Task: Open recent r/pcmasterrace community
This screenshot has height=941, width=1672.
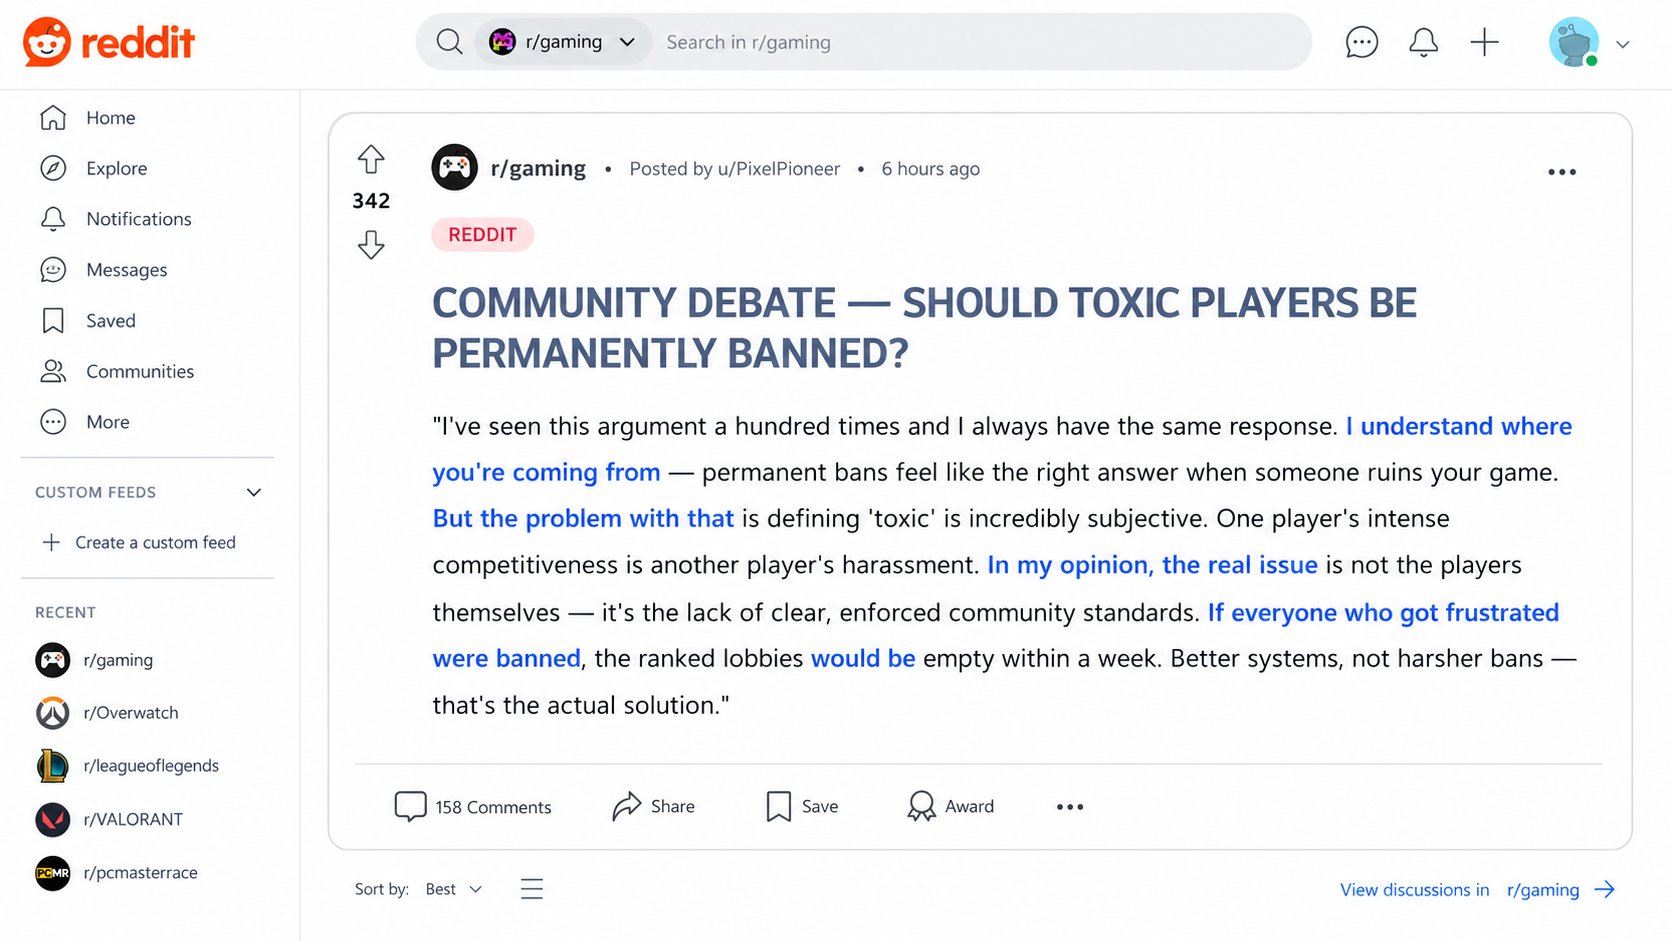Action: pos(117,872)
